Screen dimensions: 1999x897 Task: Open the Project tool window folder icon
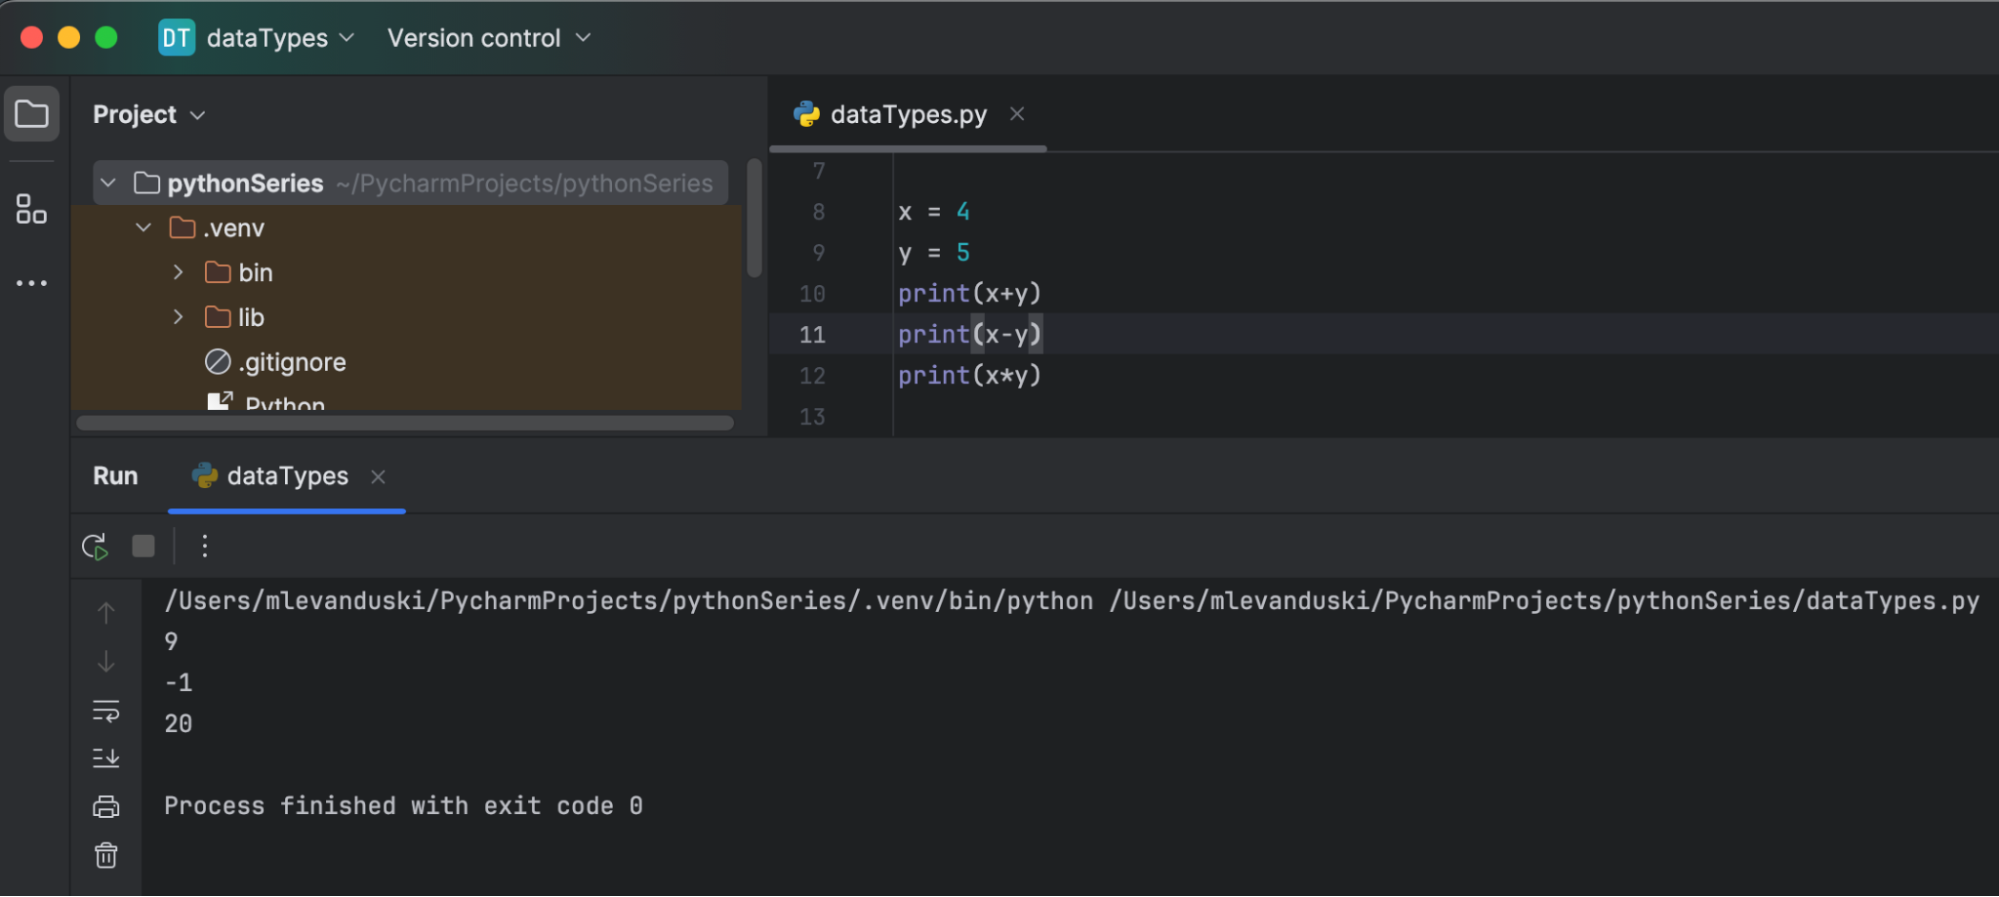tap(31, 114)
